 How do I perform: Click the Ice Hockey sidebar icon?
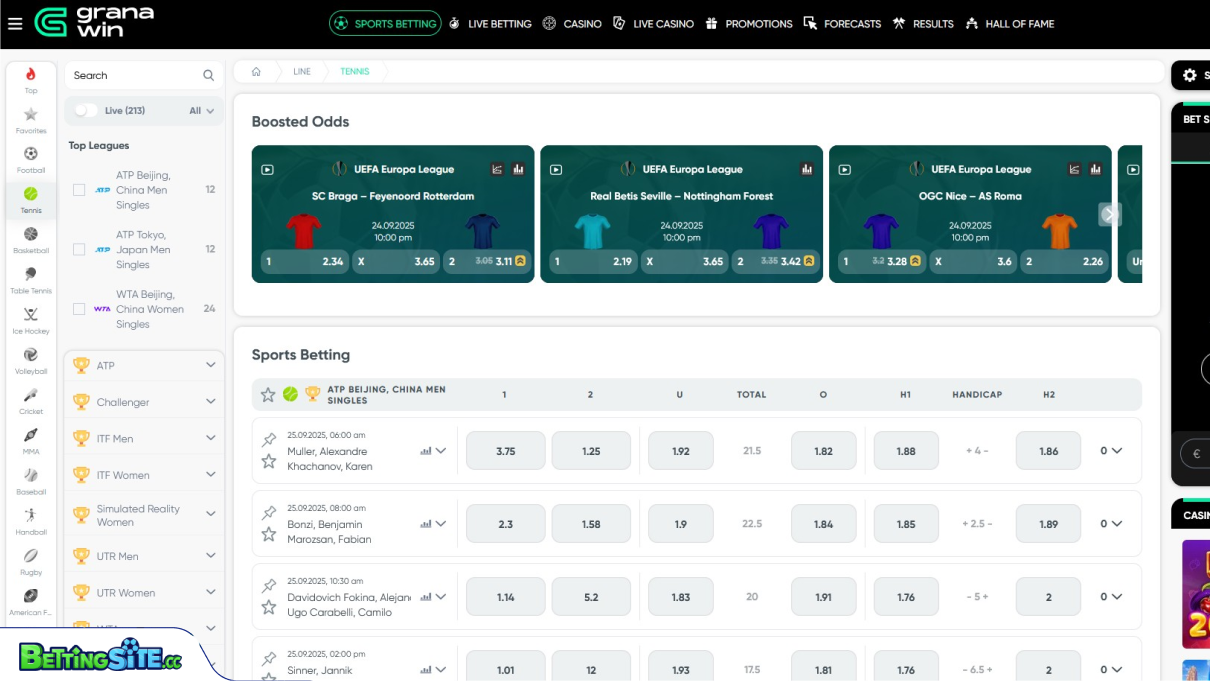31,316
